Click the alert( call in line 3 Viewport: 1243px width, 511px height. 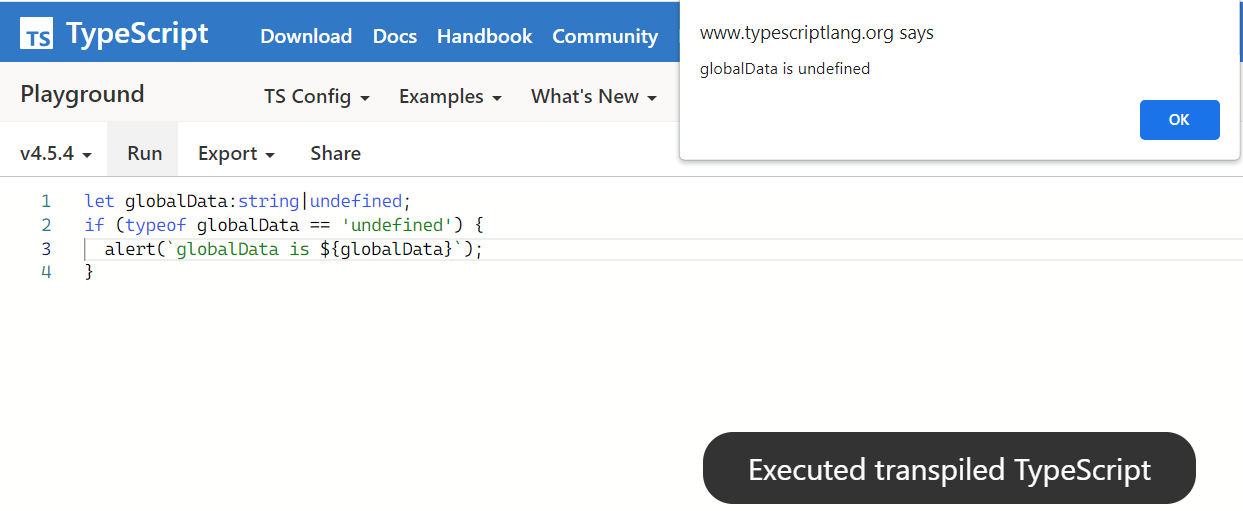(135, 249)
